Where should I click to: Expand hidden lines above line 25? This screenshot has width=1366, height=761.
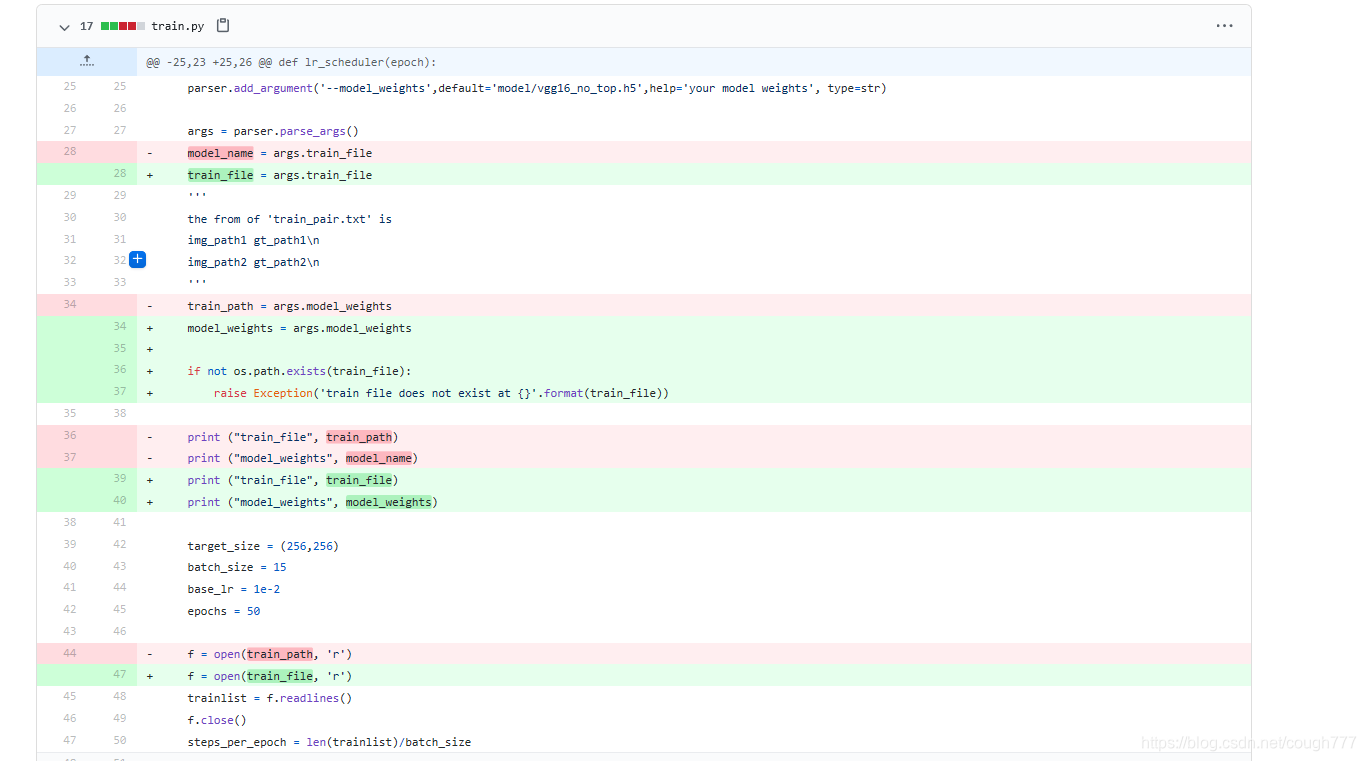coord(87,61)
